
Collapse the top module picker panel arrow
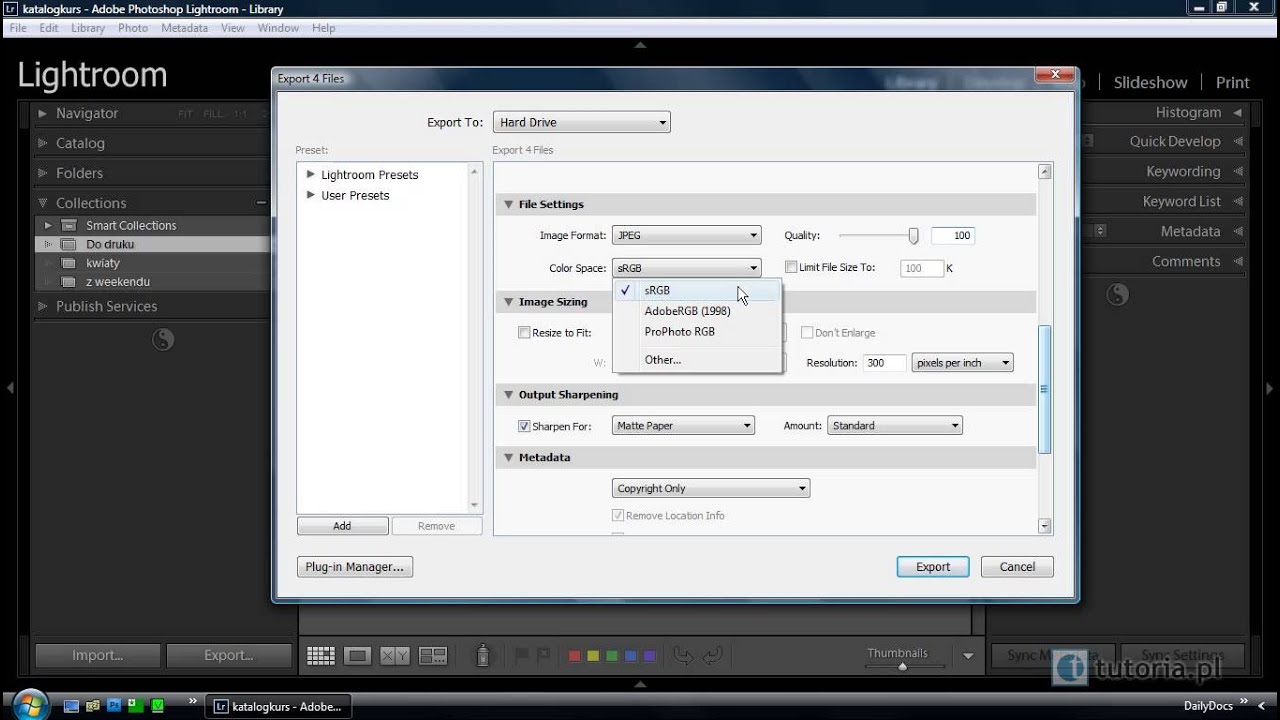(x=640, y=45)
